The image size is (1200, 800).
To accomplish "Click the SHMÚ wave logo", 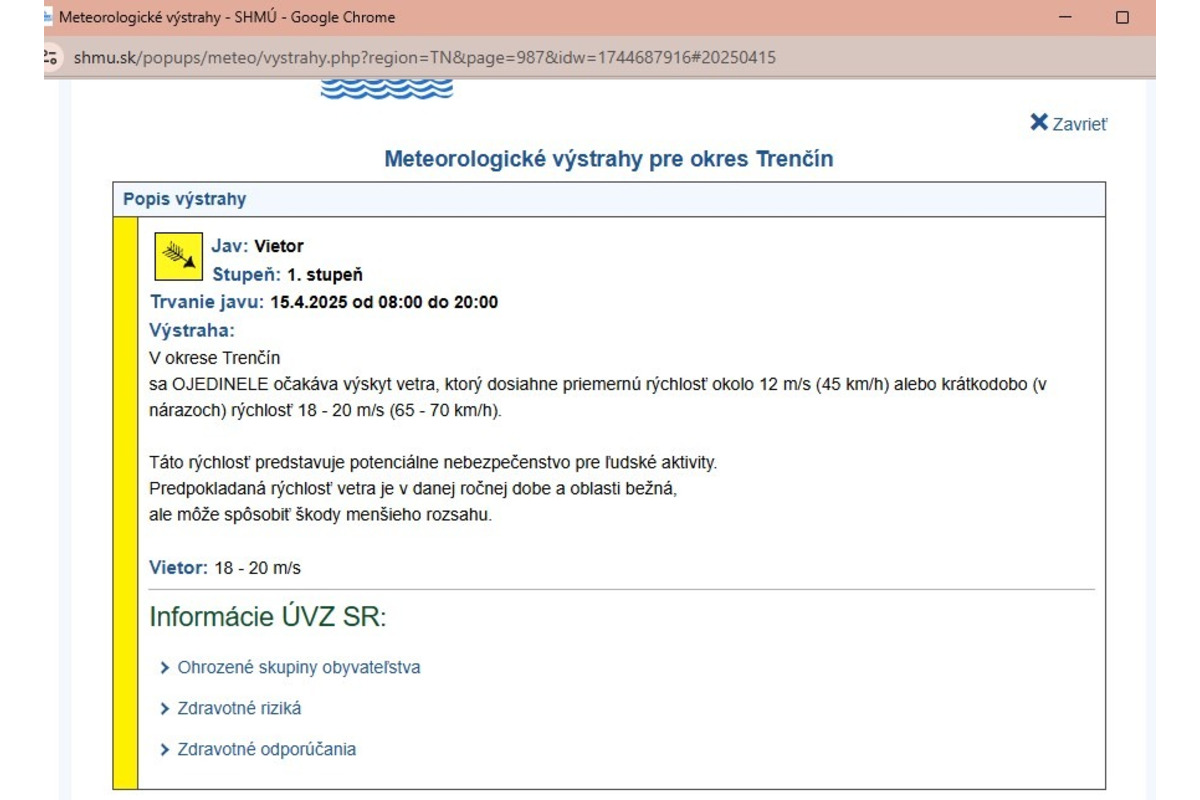I will pos(385,88).
